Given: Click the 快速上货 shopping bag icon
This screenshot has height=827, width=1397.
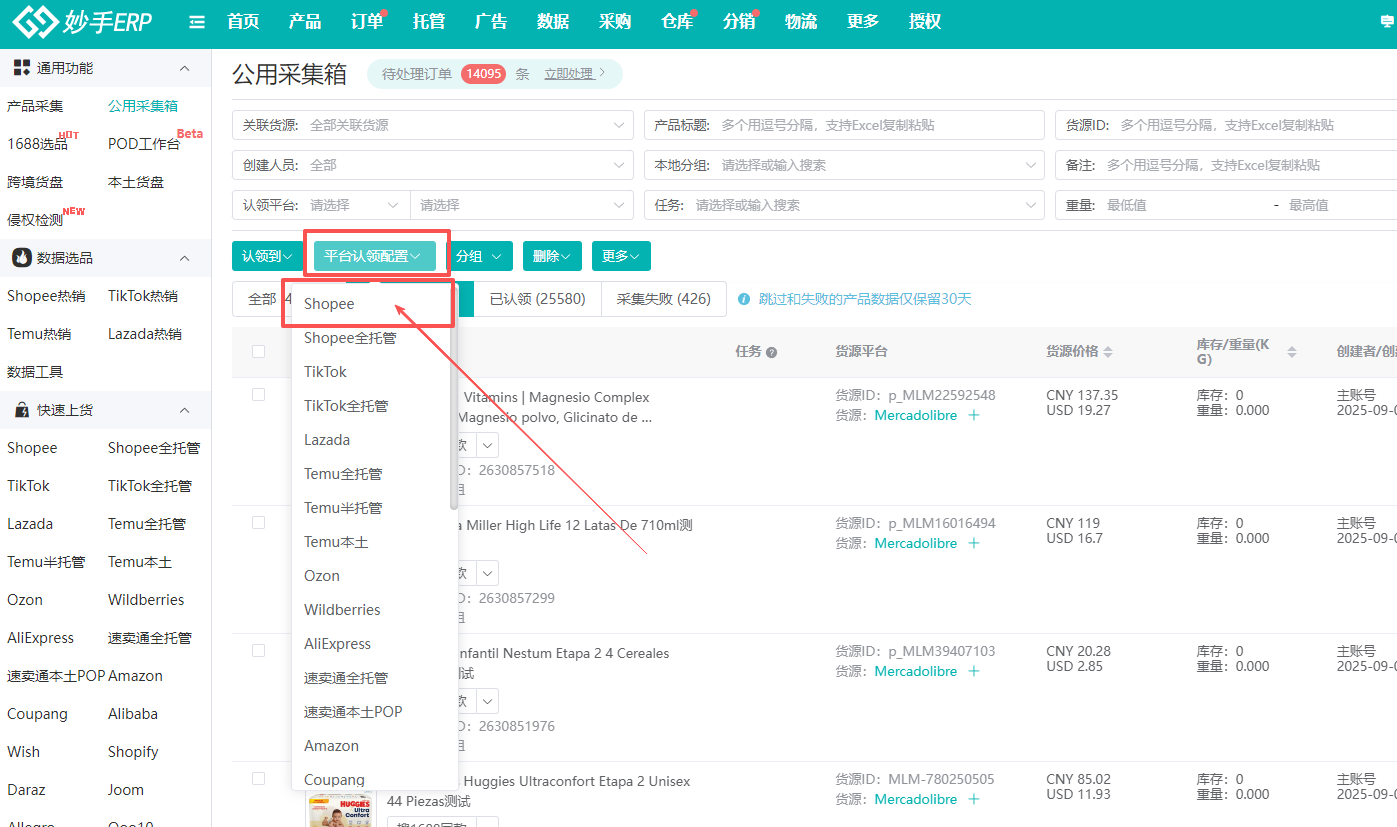Looking at the screenshot, I should tap(22, 410).
